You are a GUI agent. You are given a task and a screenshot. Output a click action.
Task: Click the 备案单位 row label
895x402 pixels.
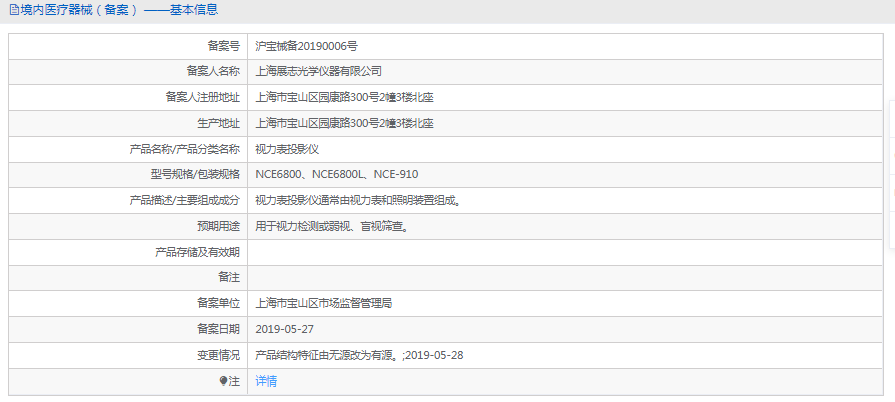(219, 304)
